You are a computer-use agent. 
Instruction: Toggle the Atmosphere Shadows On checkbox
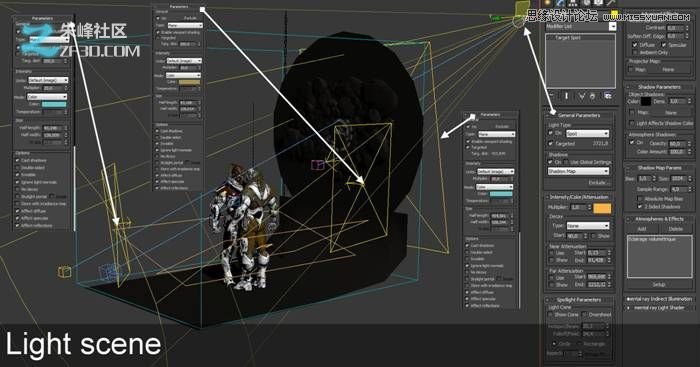point(631,142)
